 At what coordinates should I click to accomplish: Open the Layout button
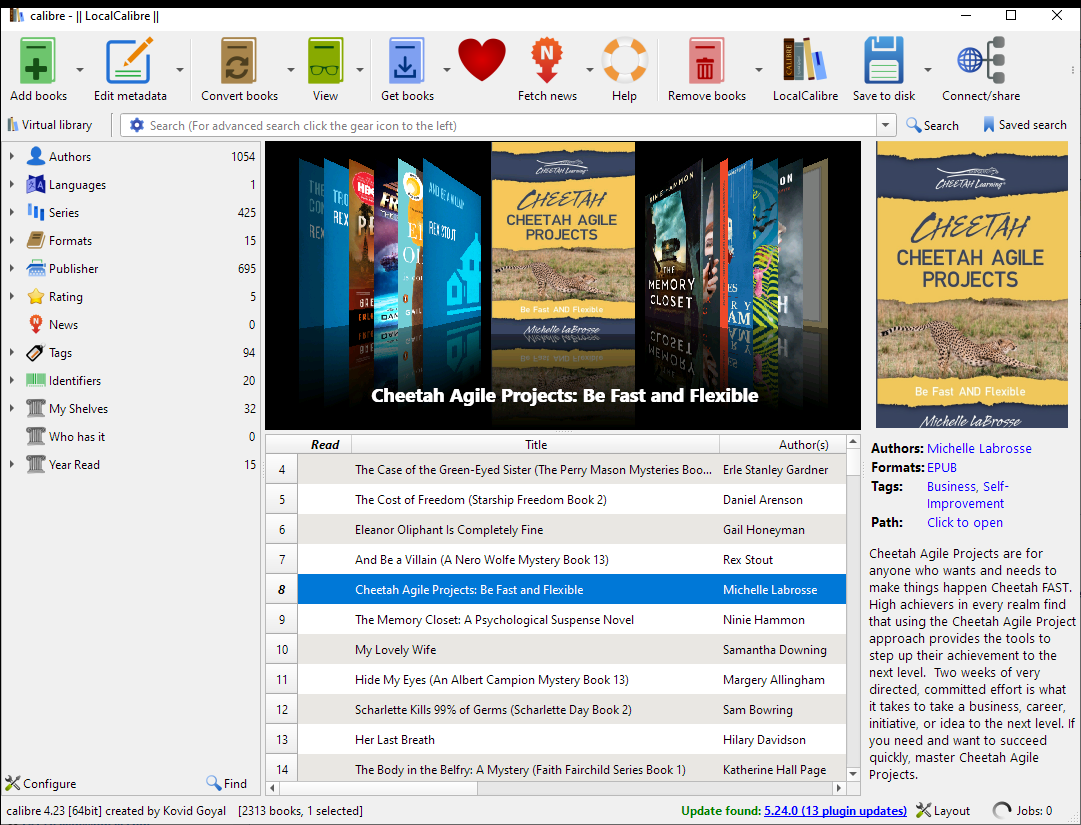pos(942,811)
